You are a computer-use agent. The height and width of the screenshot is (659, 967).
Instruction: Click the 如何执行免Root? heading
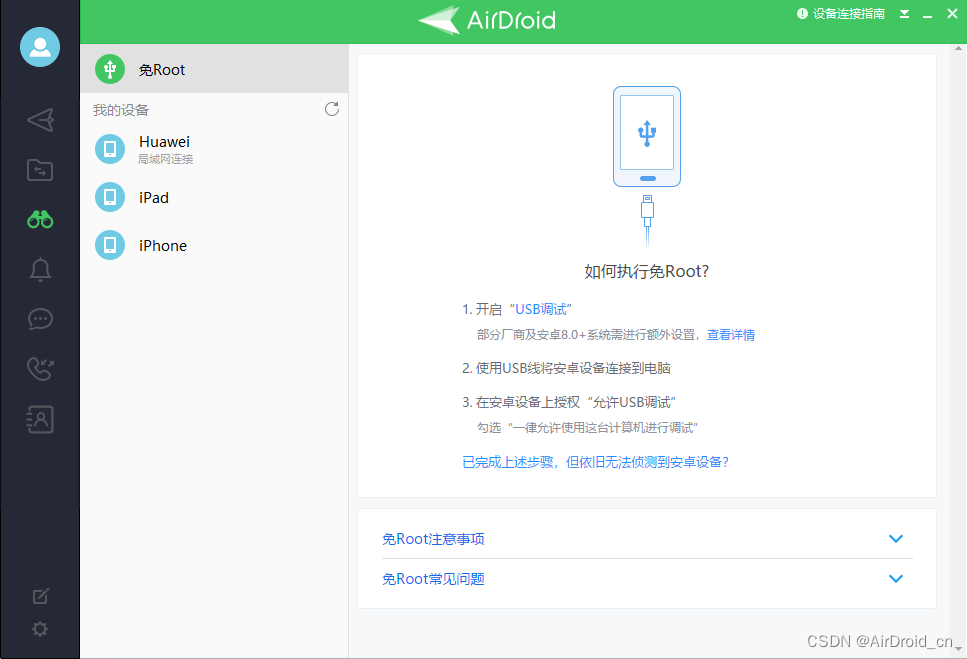tap(647, 271)
